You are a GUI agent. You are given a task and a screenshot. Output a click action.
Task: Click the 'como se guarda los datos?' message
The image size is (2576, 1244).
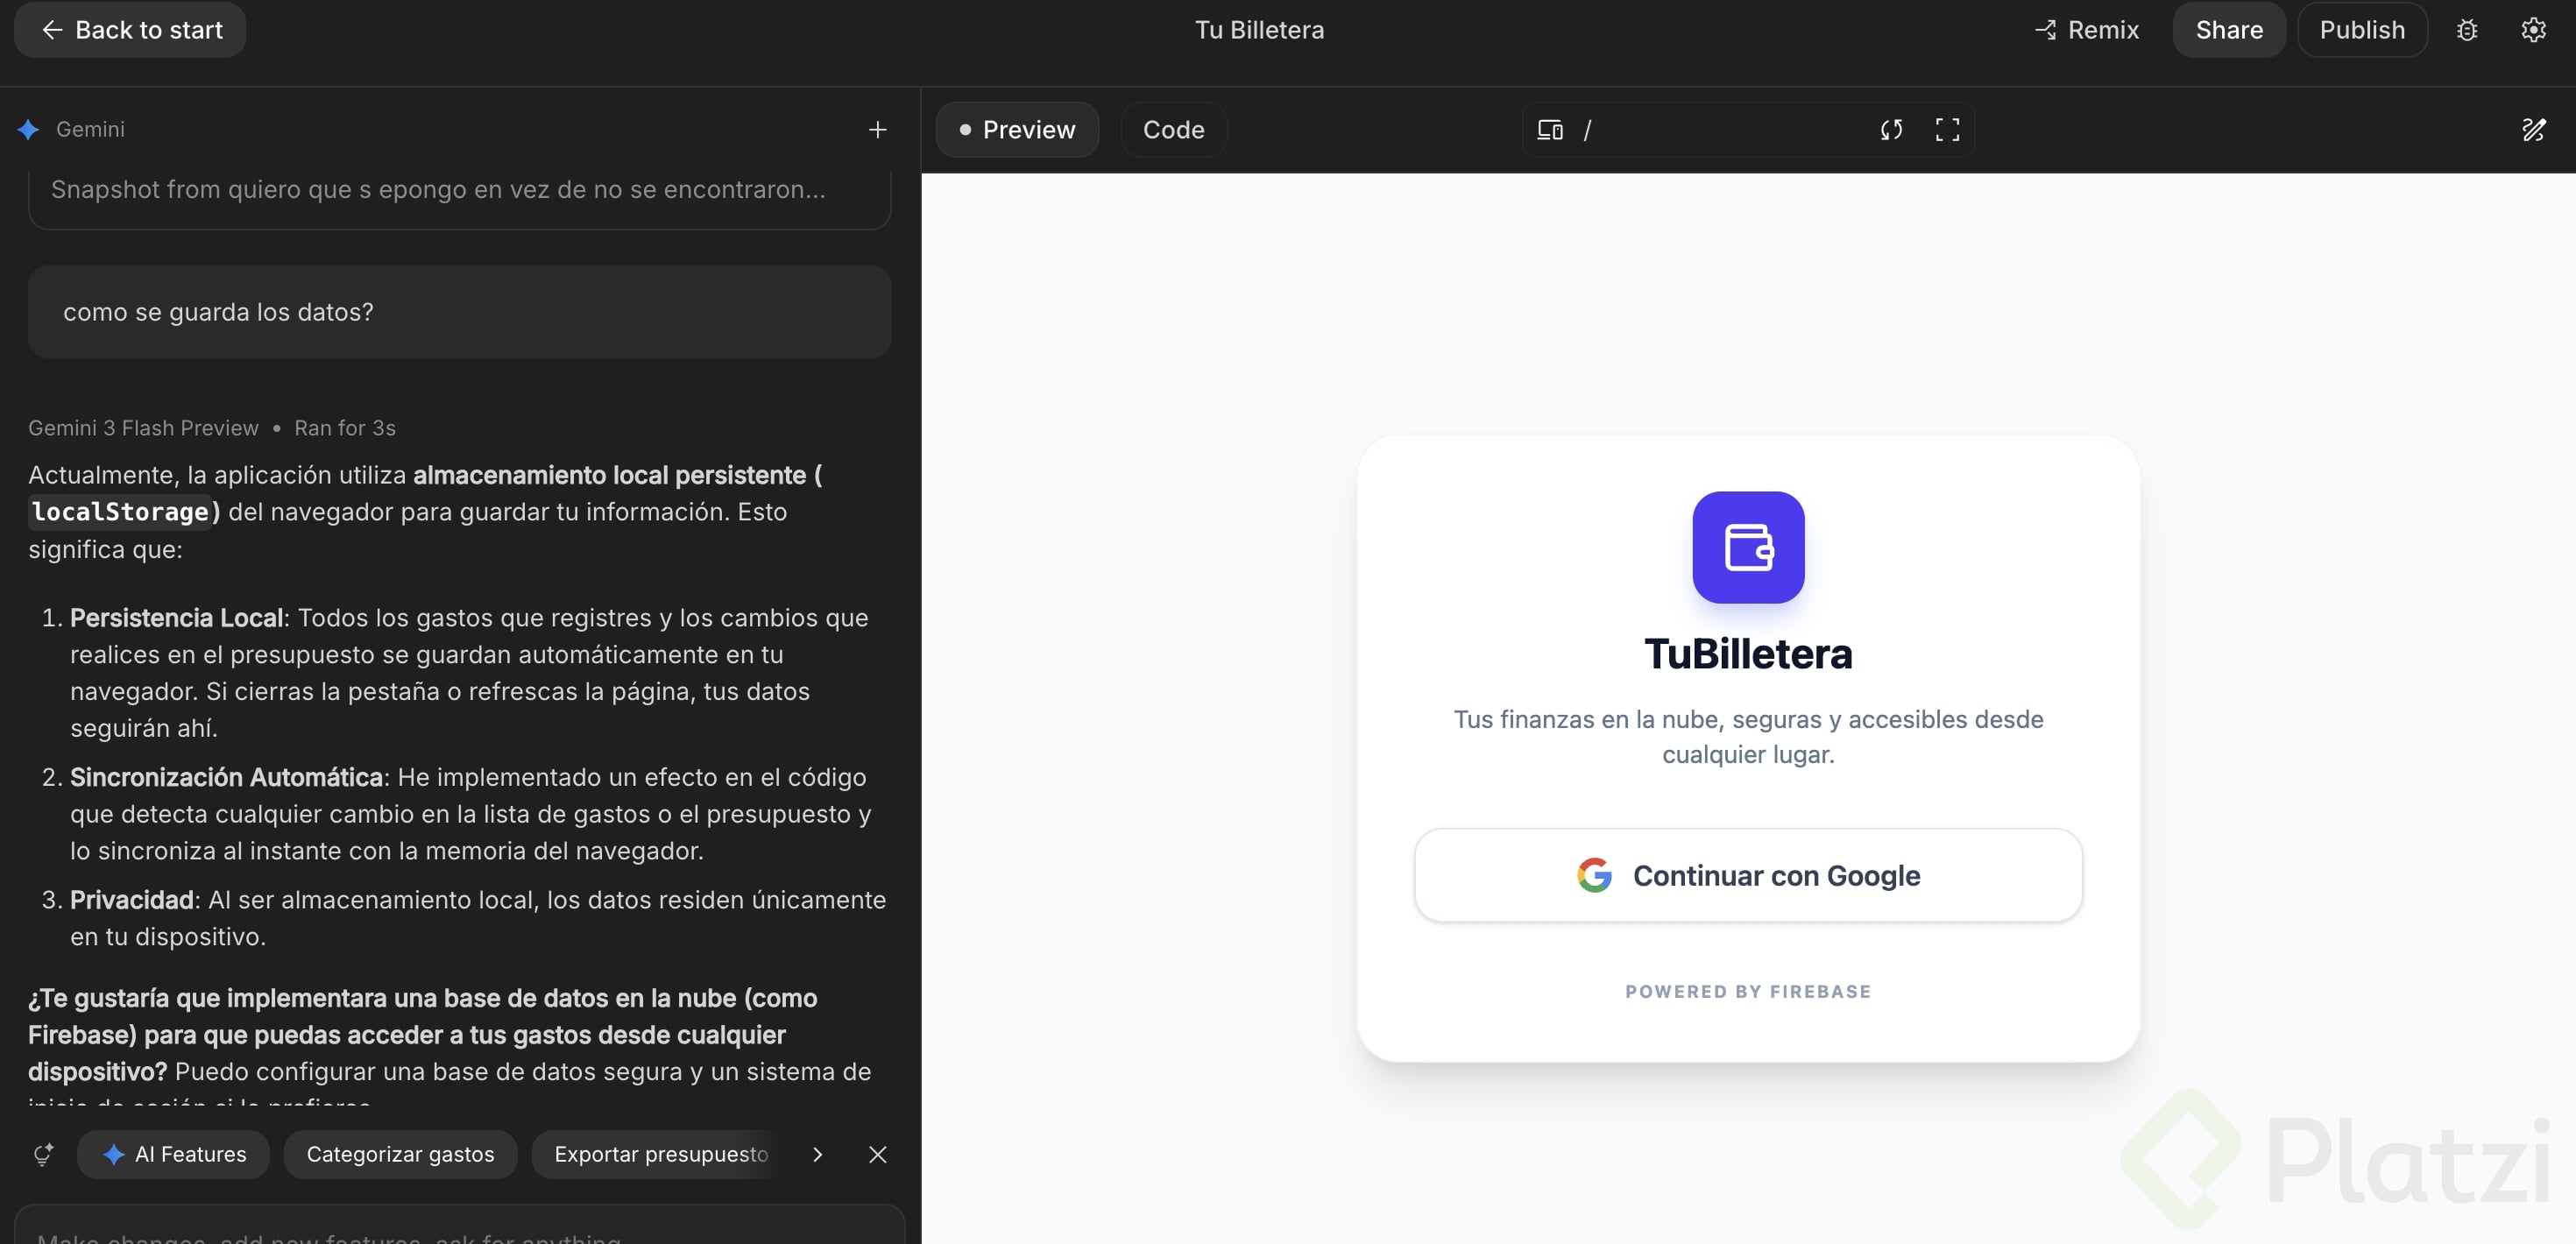(x=459, y=312)
